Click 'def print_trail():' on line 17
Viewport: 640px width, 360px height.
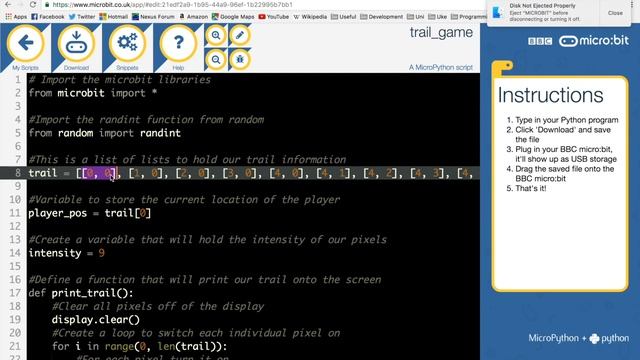click(81, 293)
